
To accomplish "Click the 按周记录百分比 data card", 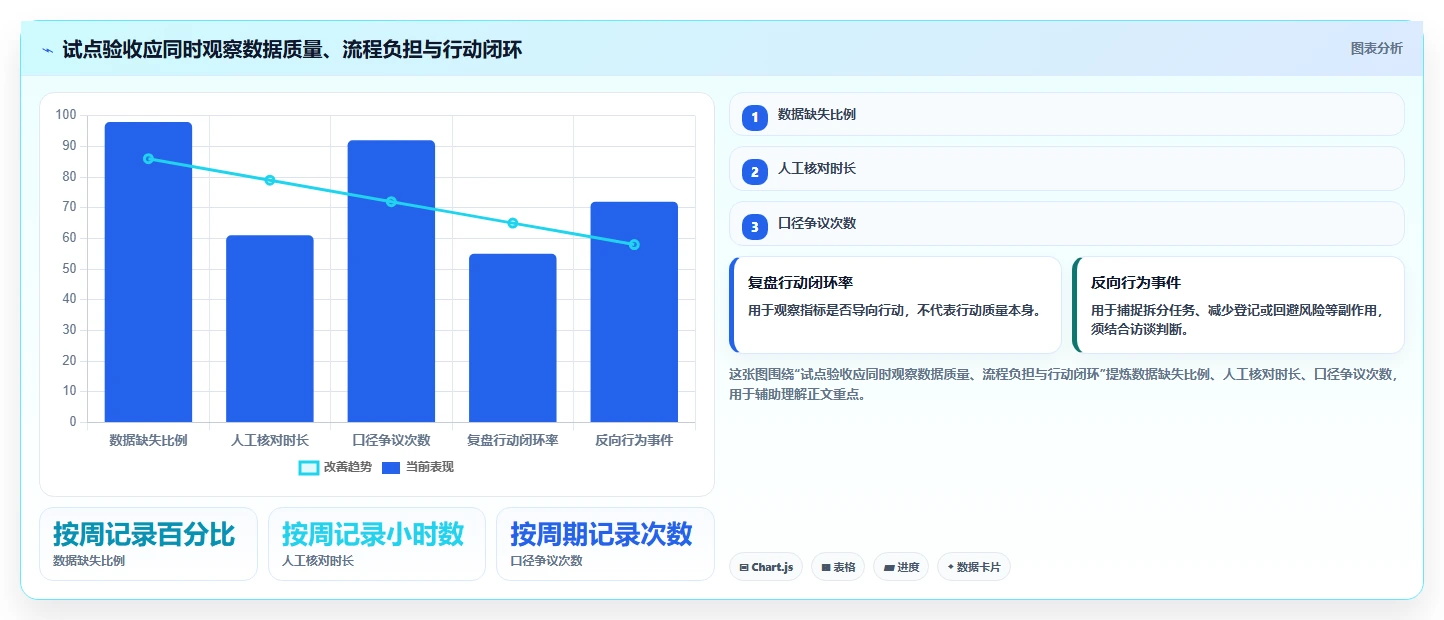I will tap(148, 544).
